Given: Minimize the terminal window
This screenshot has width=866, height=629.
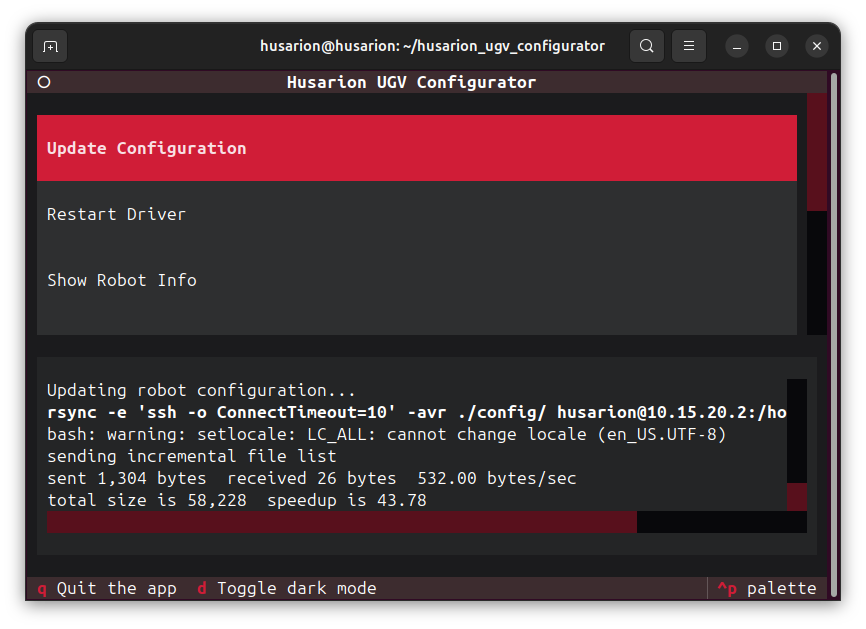Looking at the screenshot, I should 737,46.
